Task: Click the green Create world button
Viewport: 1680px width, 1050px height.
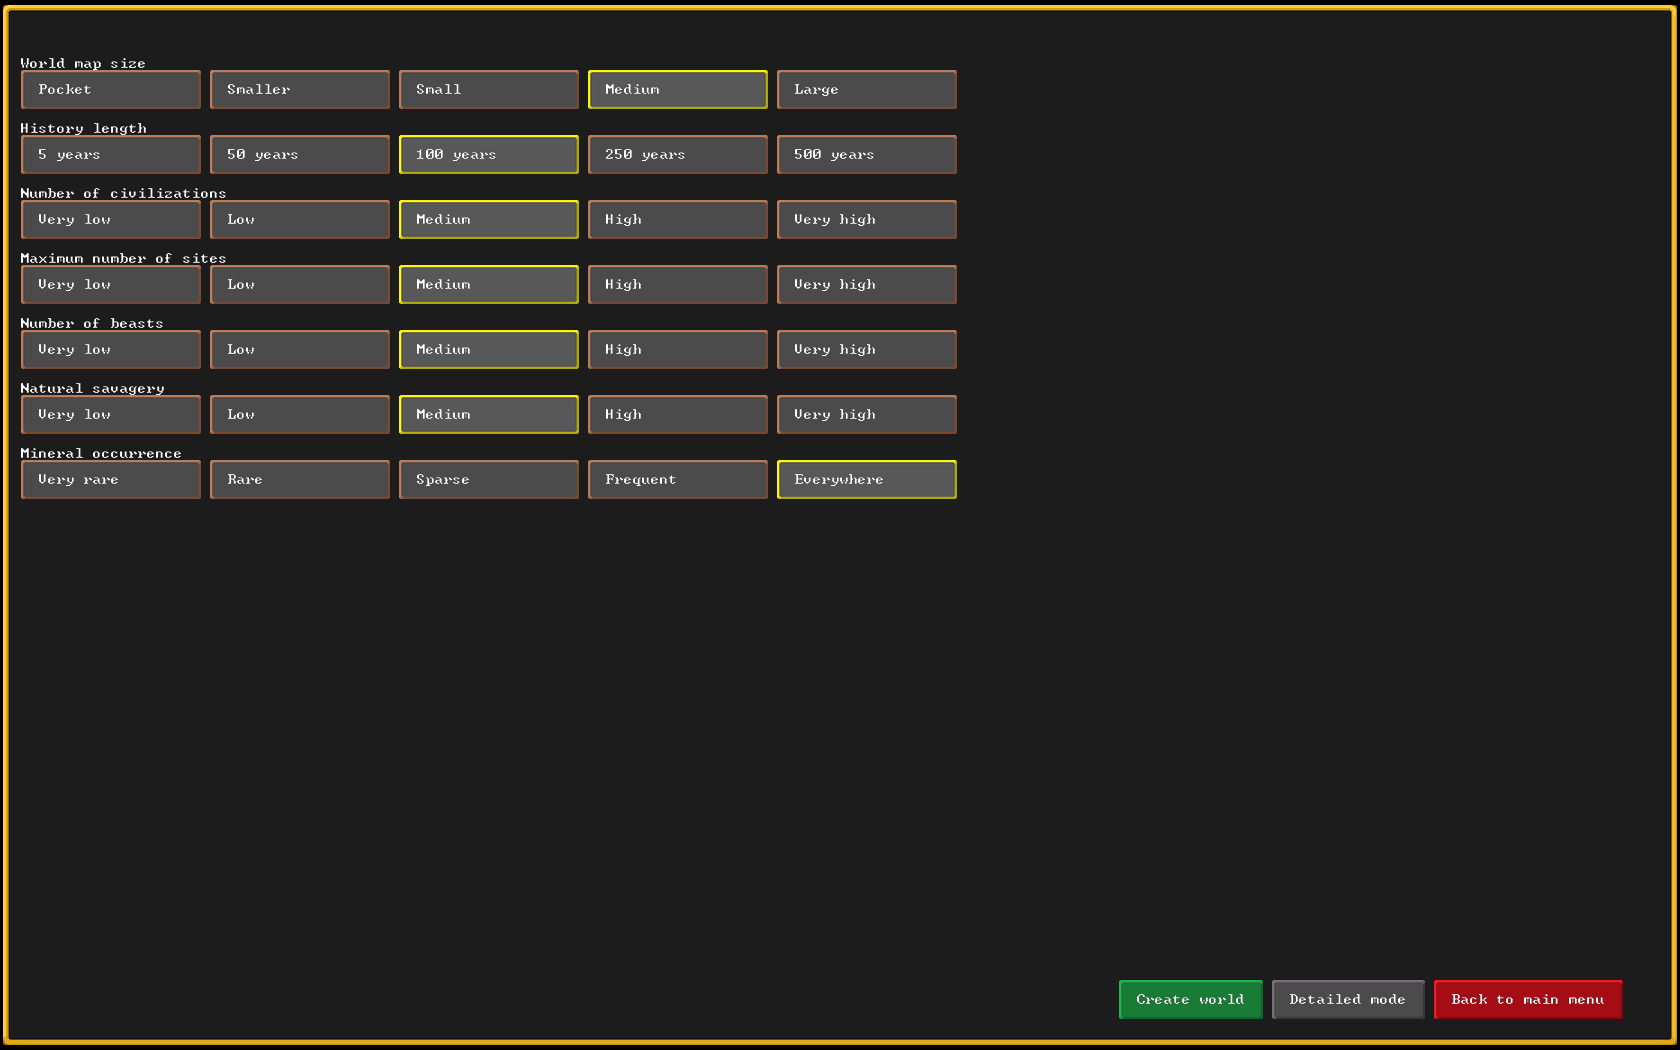Action: 1190,1000
